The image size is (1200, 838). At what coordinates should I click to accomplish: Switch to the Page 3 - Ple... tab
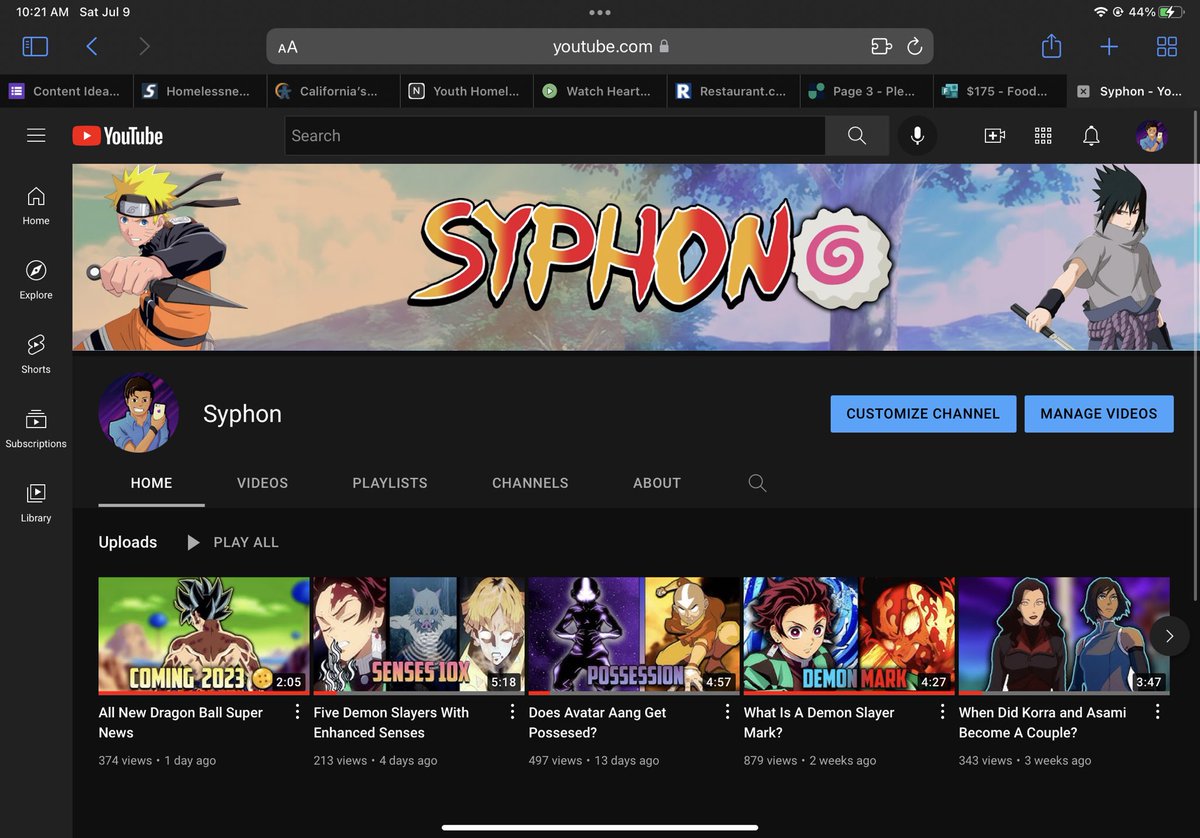pos(866,91)
